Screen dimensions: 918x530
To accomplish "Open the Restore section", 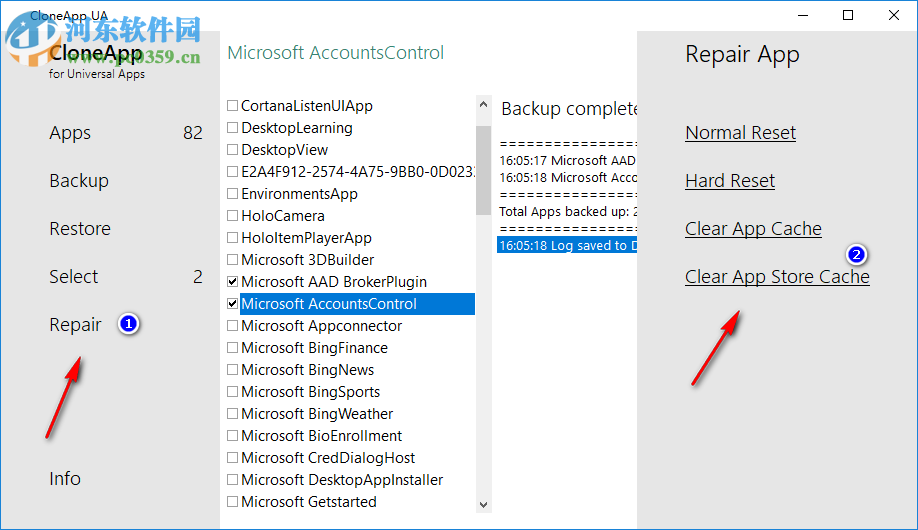I will [x=80, y=229].
